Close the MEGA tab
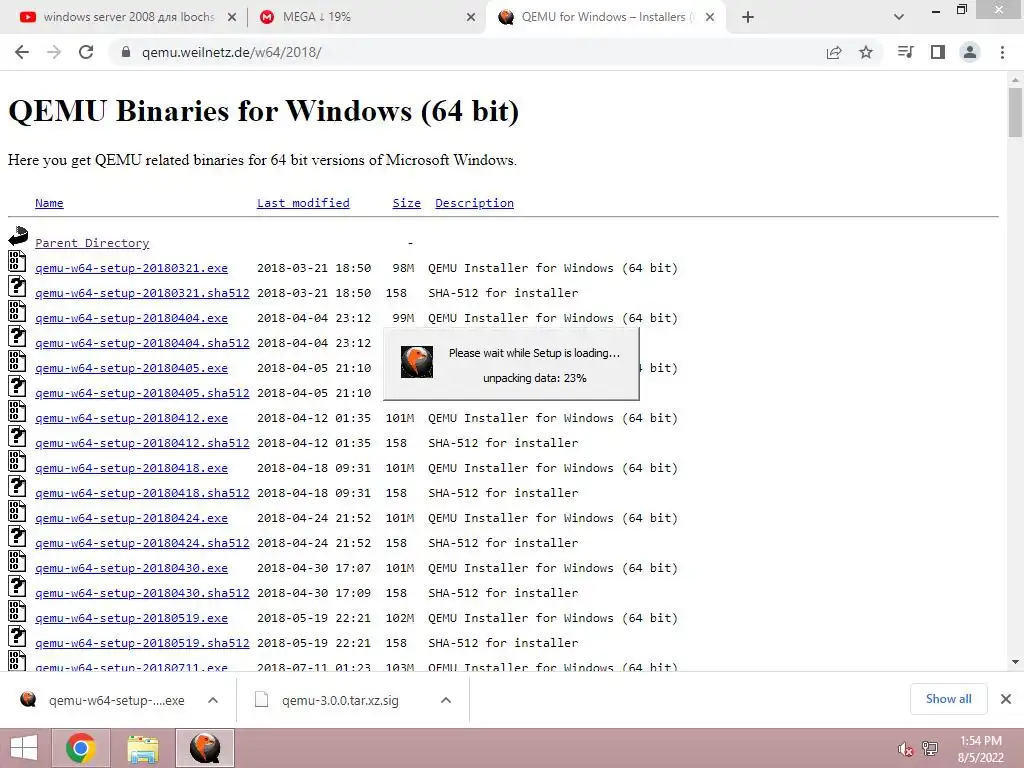The height and width of the screenshot is (768, 1024). [471, 18]
